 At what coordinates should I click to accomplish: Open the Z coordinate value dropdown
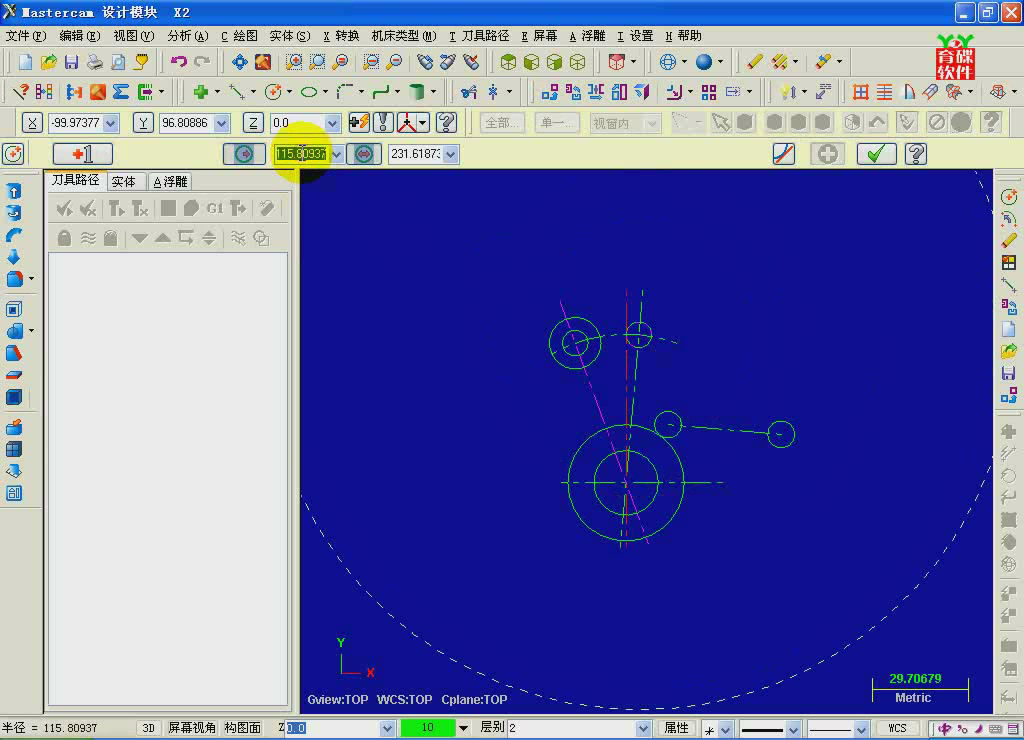pyautogui.click(x=332, y=123)
